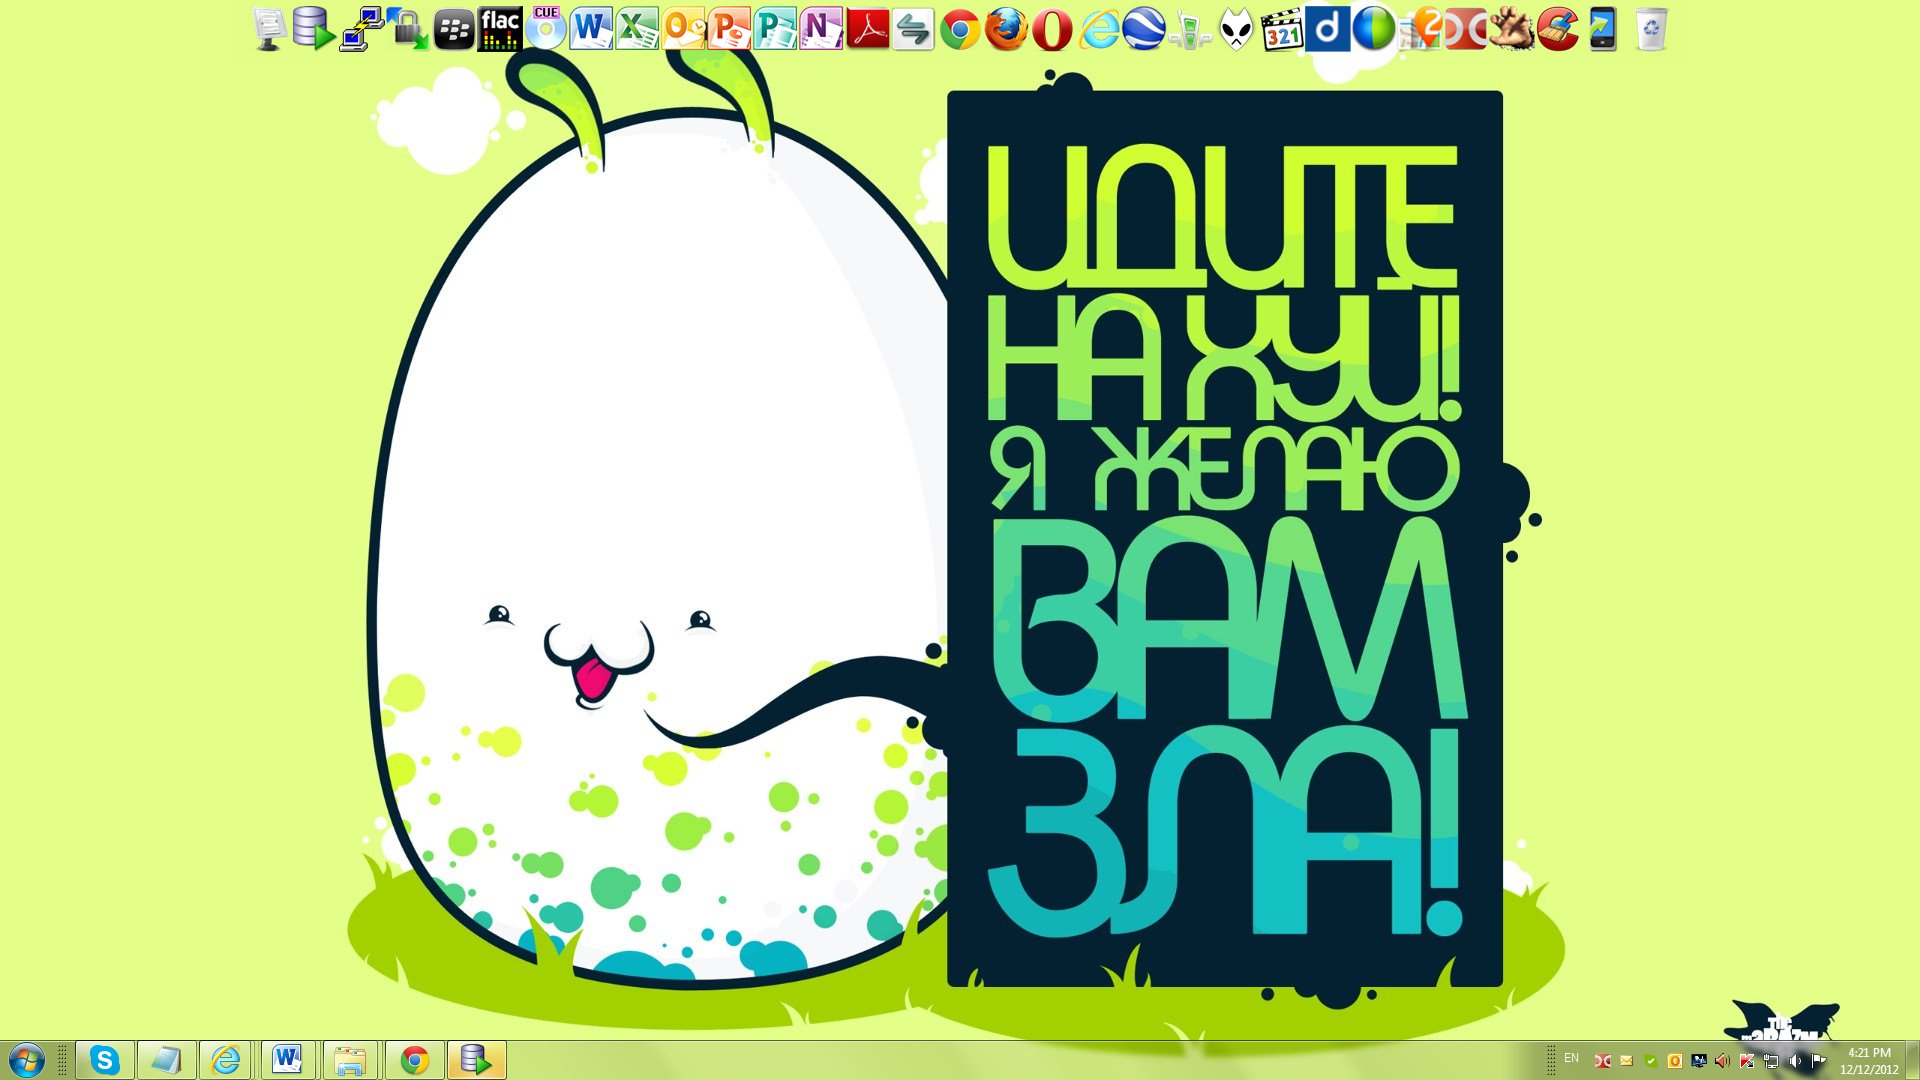The width and height of the screenshot is (1920, 1080).
Task: Open the flac audio tool icon
Action: (x=499, y=28)
